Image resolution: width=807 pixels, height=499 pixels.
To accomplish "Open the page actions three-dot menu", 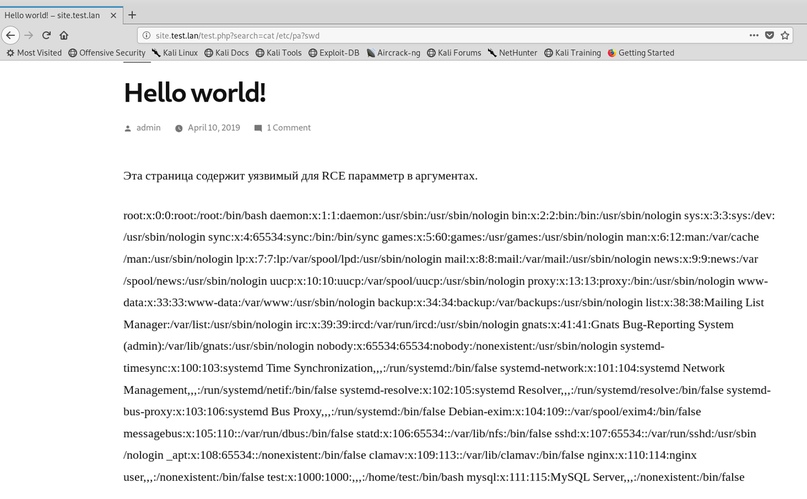I will pyautogui.click(x=753, y=35).
